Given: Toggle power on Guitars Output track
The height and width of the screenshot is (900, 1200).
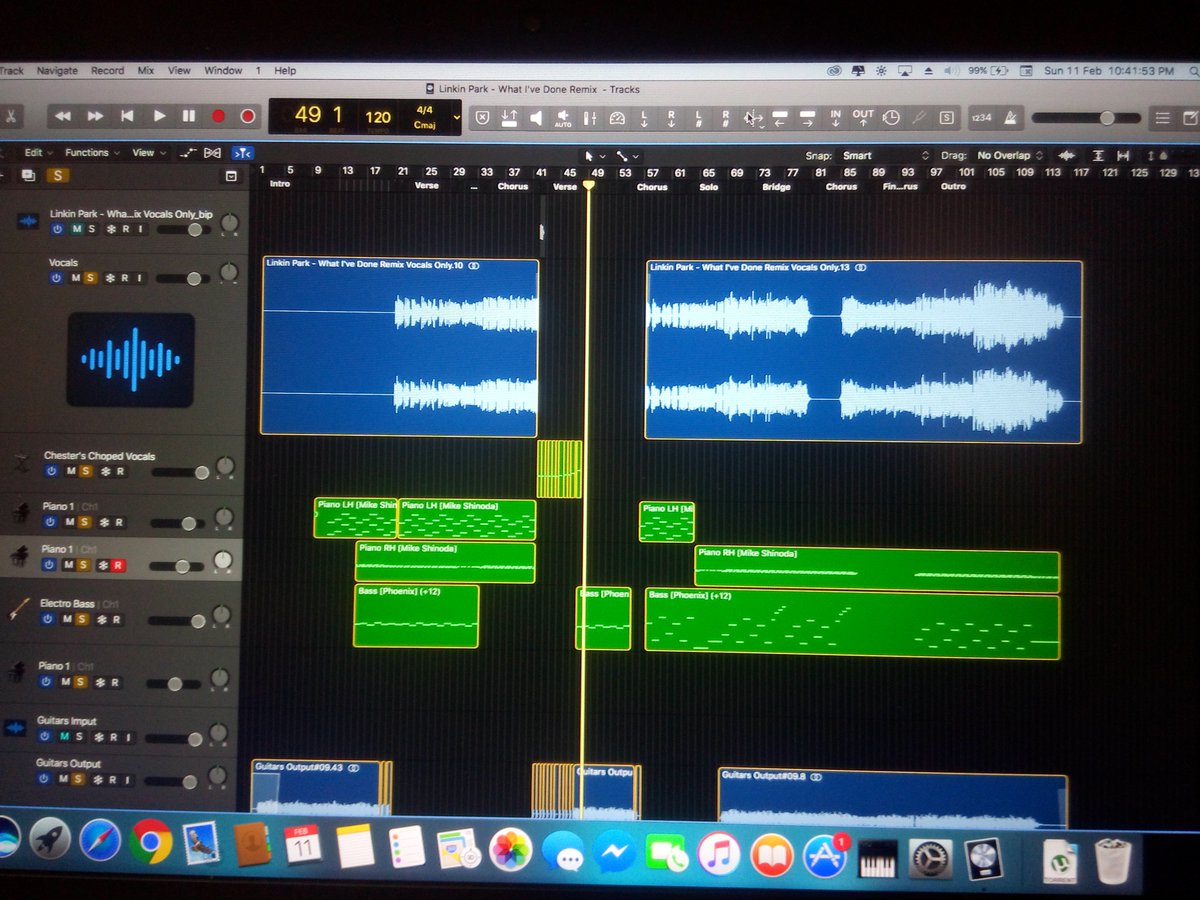Looking at the screenshot, I should [x=41, y=778].
